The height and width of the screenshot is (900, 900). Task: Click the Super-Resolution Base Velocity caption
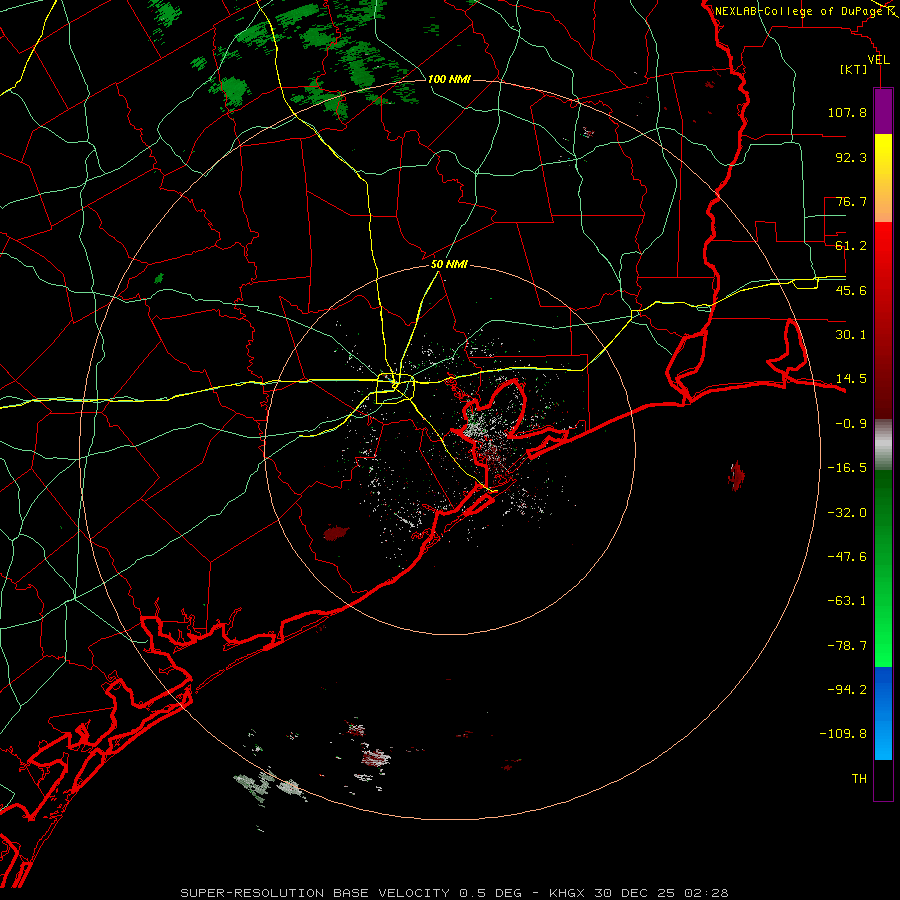point(454,893)
